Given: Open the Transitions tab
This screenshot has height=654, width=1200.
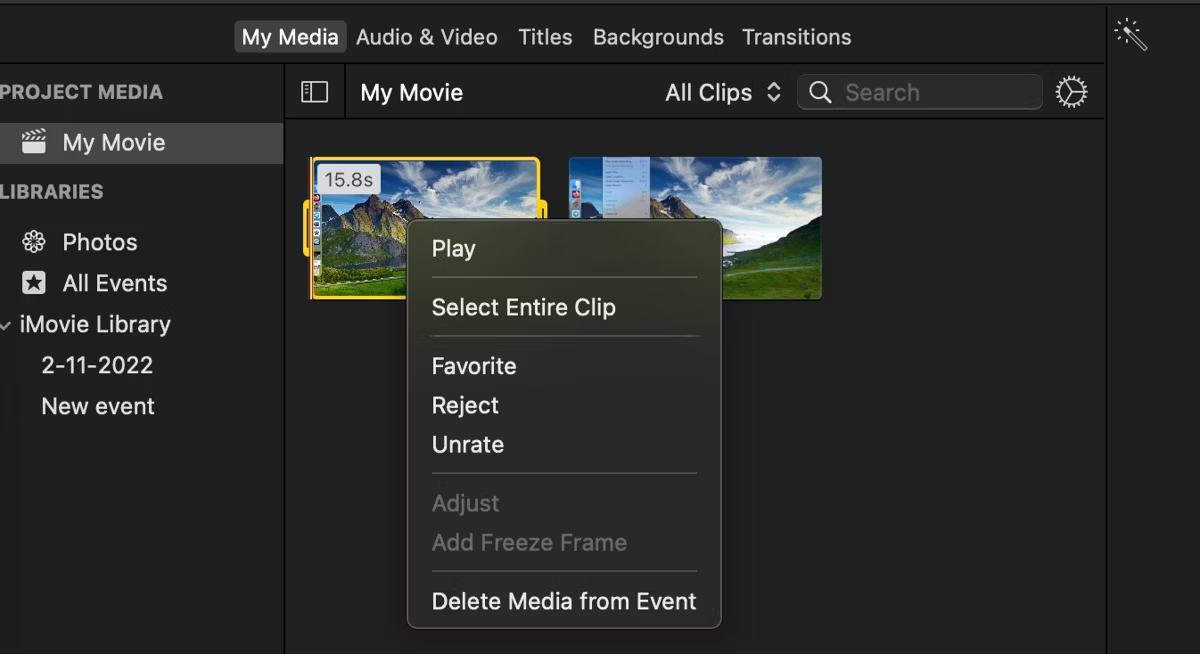Looking at the screenshot, I should click(797, 37).
